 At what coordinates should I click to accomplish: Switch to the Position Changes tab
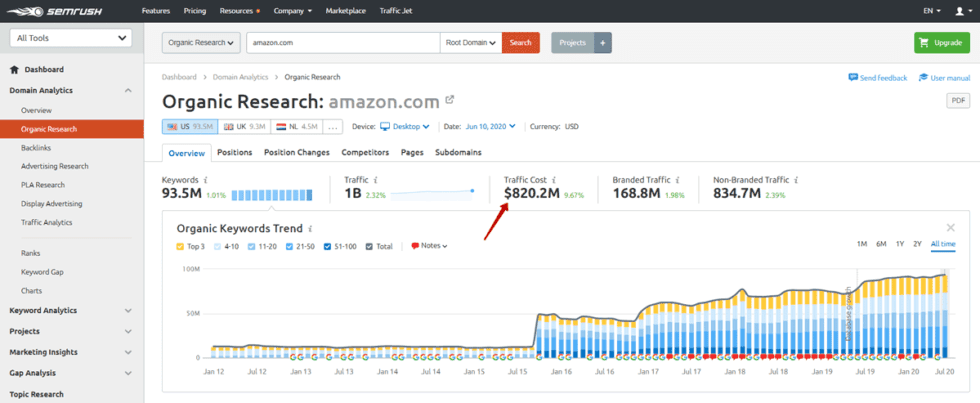pos(296,152)
